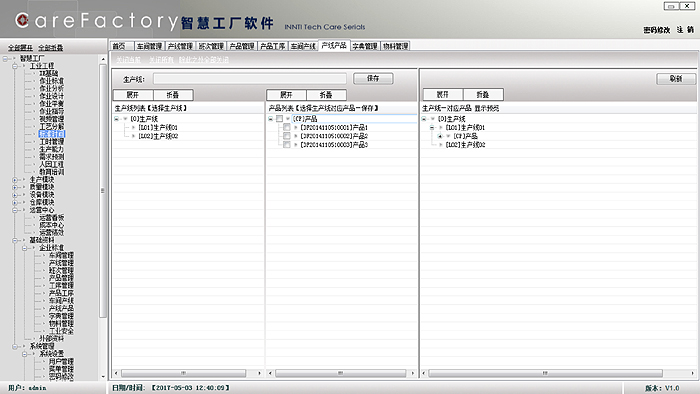Screen dimensions: 700x394
Task: Collapse [CP]产品 in the 产品列表 panel
Action: click(270, 119)
